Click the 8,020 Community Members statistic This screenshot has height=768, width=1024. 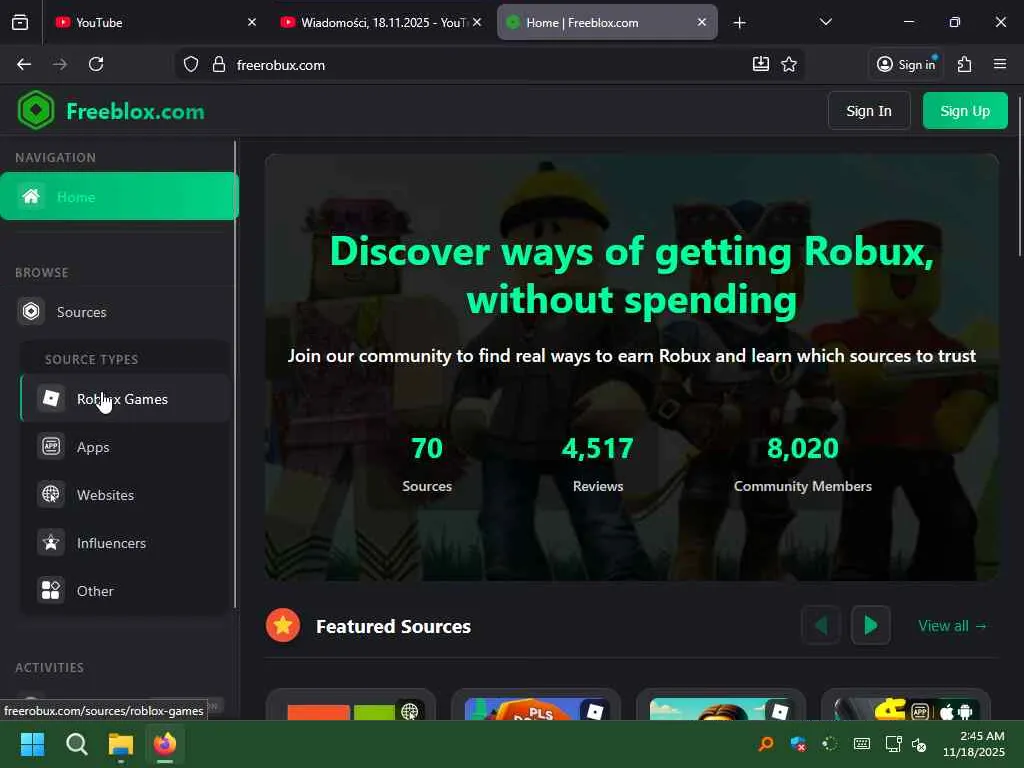pyautogui.click(x=803, y=464)
